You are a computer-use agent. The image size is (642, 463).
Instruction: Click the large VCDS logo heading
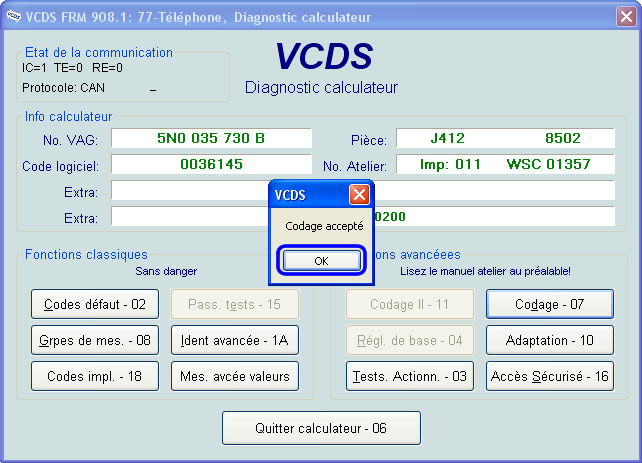(324, 56)
